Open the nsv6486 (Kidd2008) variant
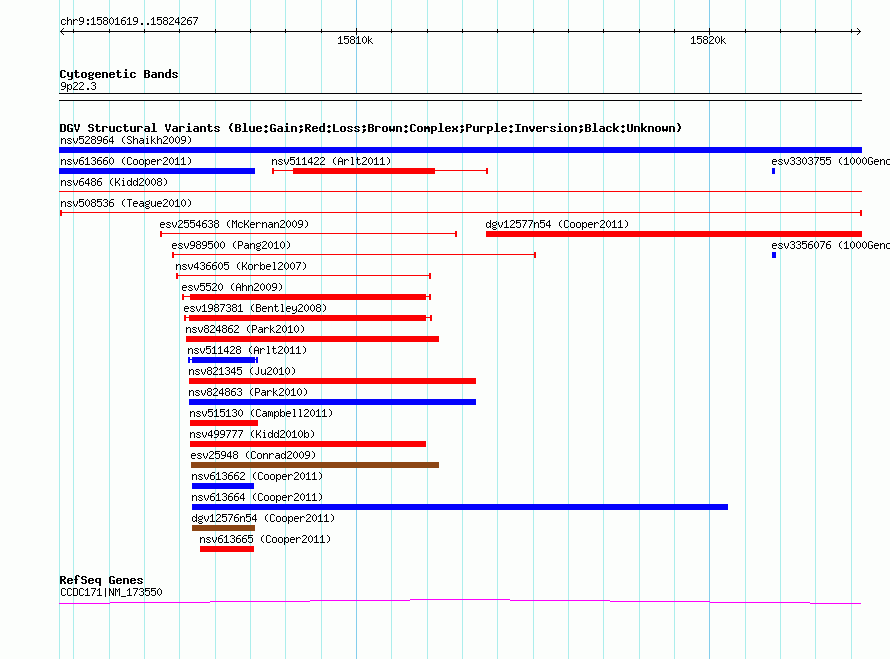Screen dimensions: 890x659 [x=114, y=182]
